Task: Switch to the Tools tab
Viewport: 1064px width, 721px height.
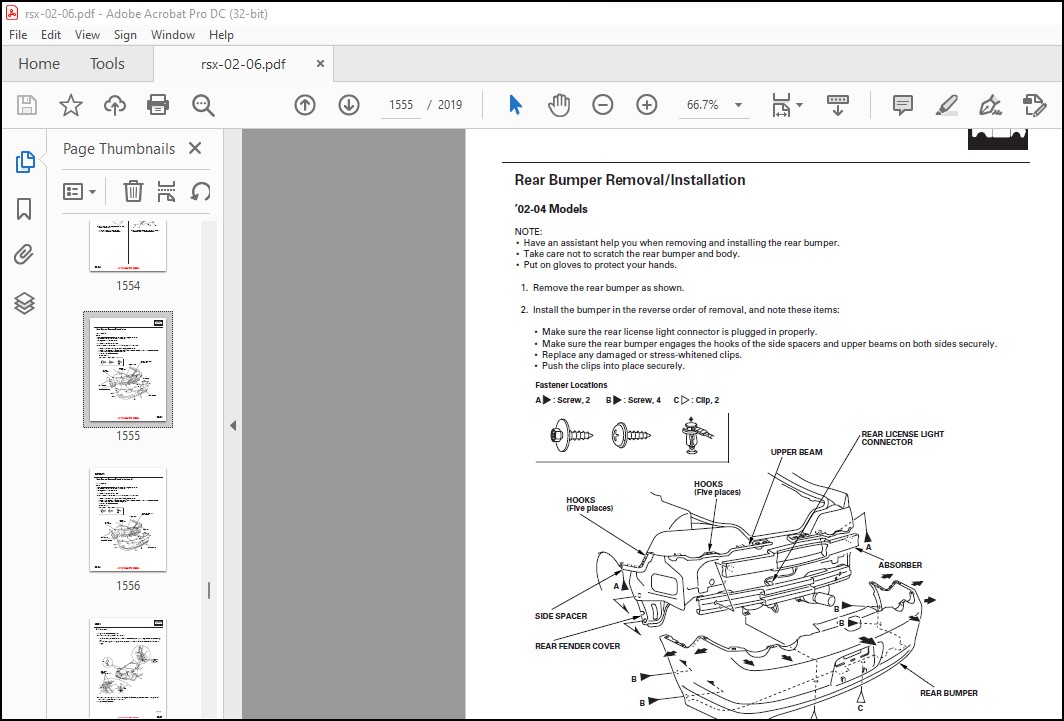Action: tap(107, 64)
